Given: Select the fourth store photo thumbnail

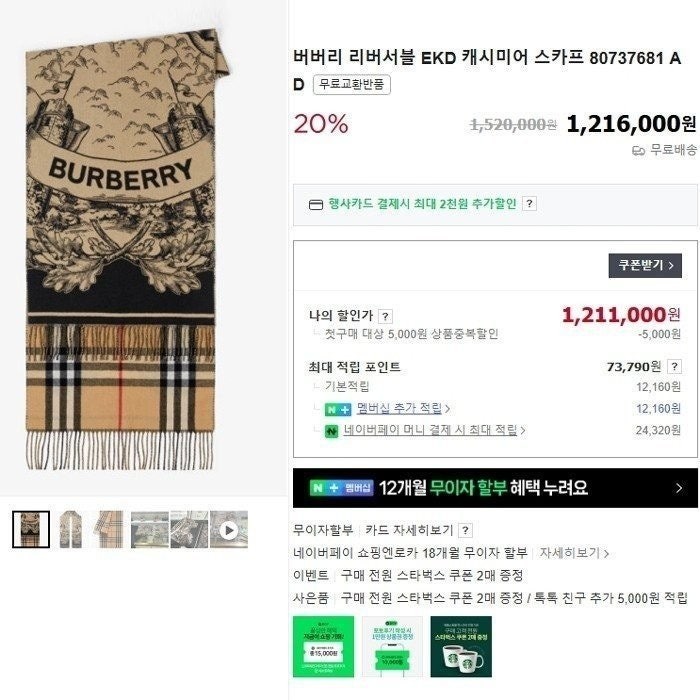Looking at the screenshot, I should 150,530.
